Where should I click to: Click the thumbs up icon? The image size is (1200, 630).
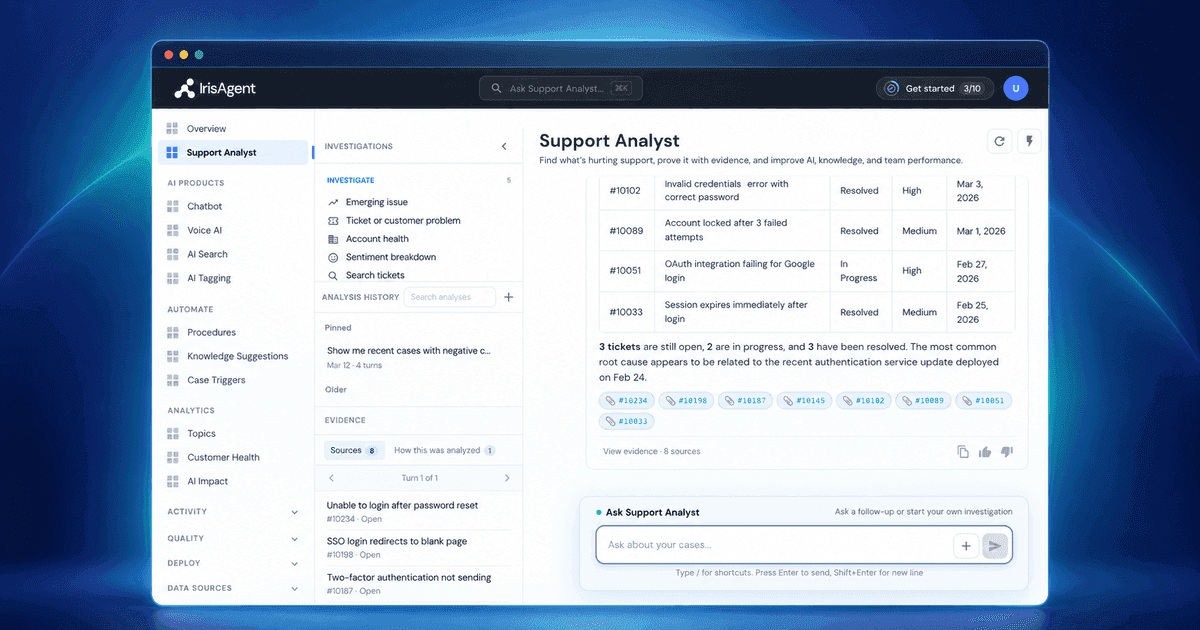(985, 452)
